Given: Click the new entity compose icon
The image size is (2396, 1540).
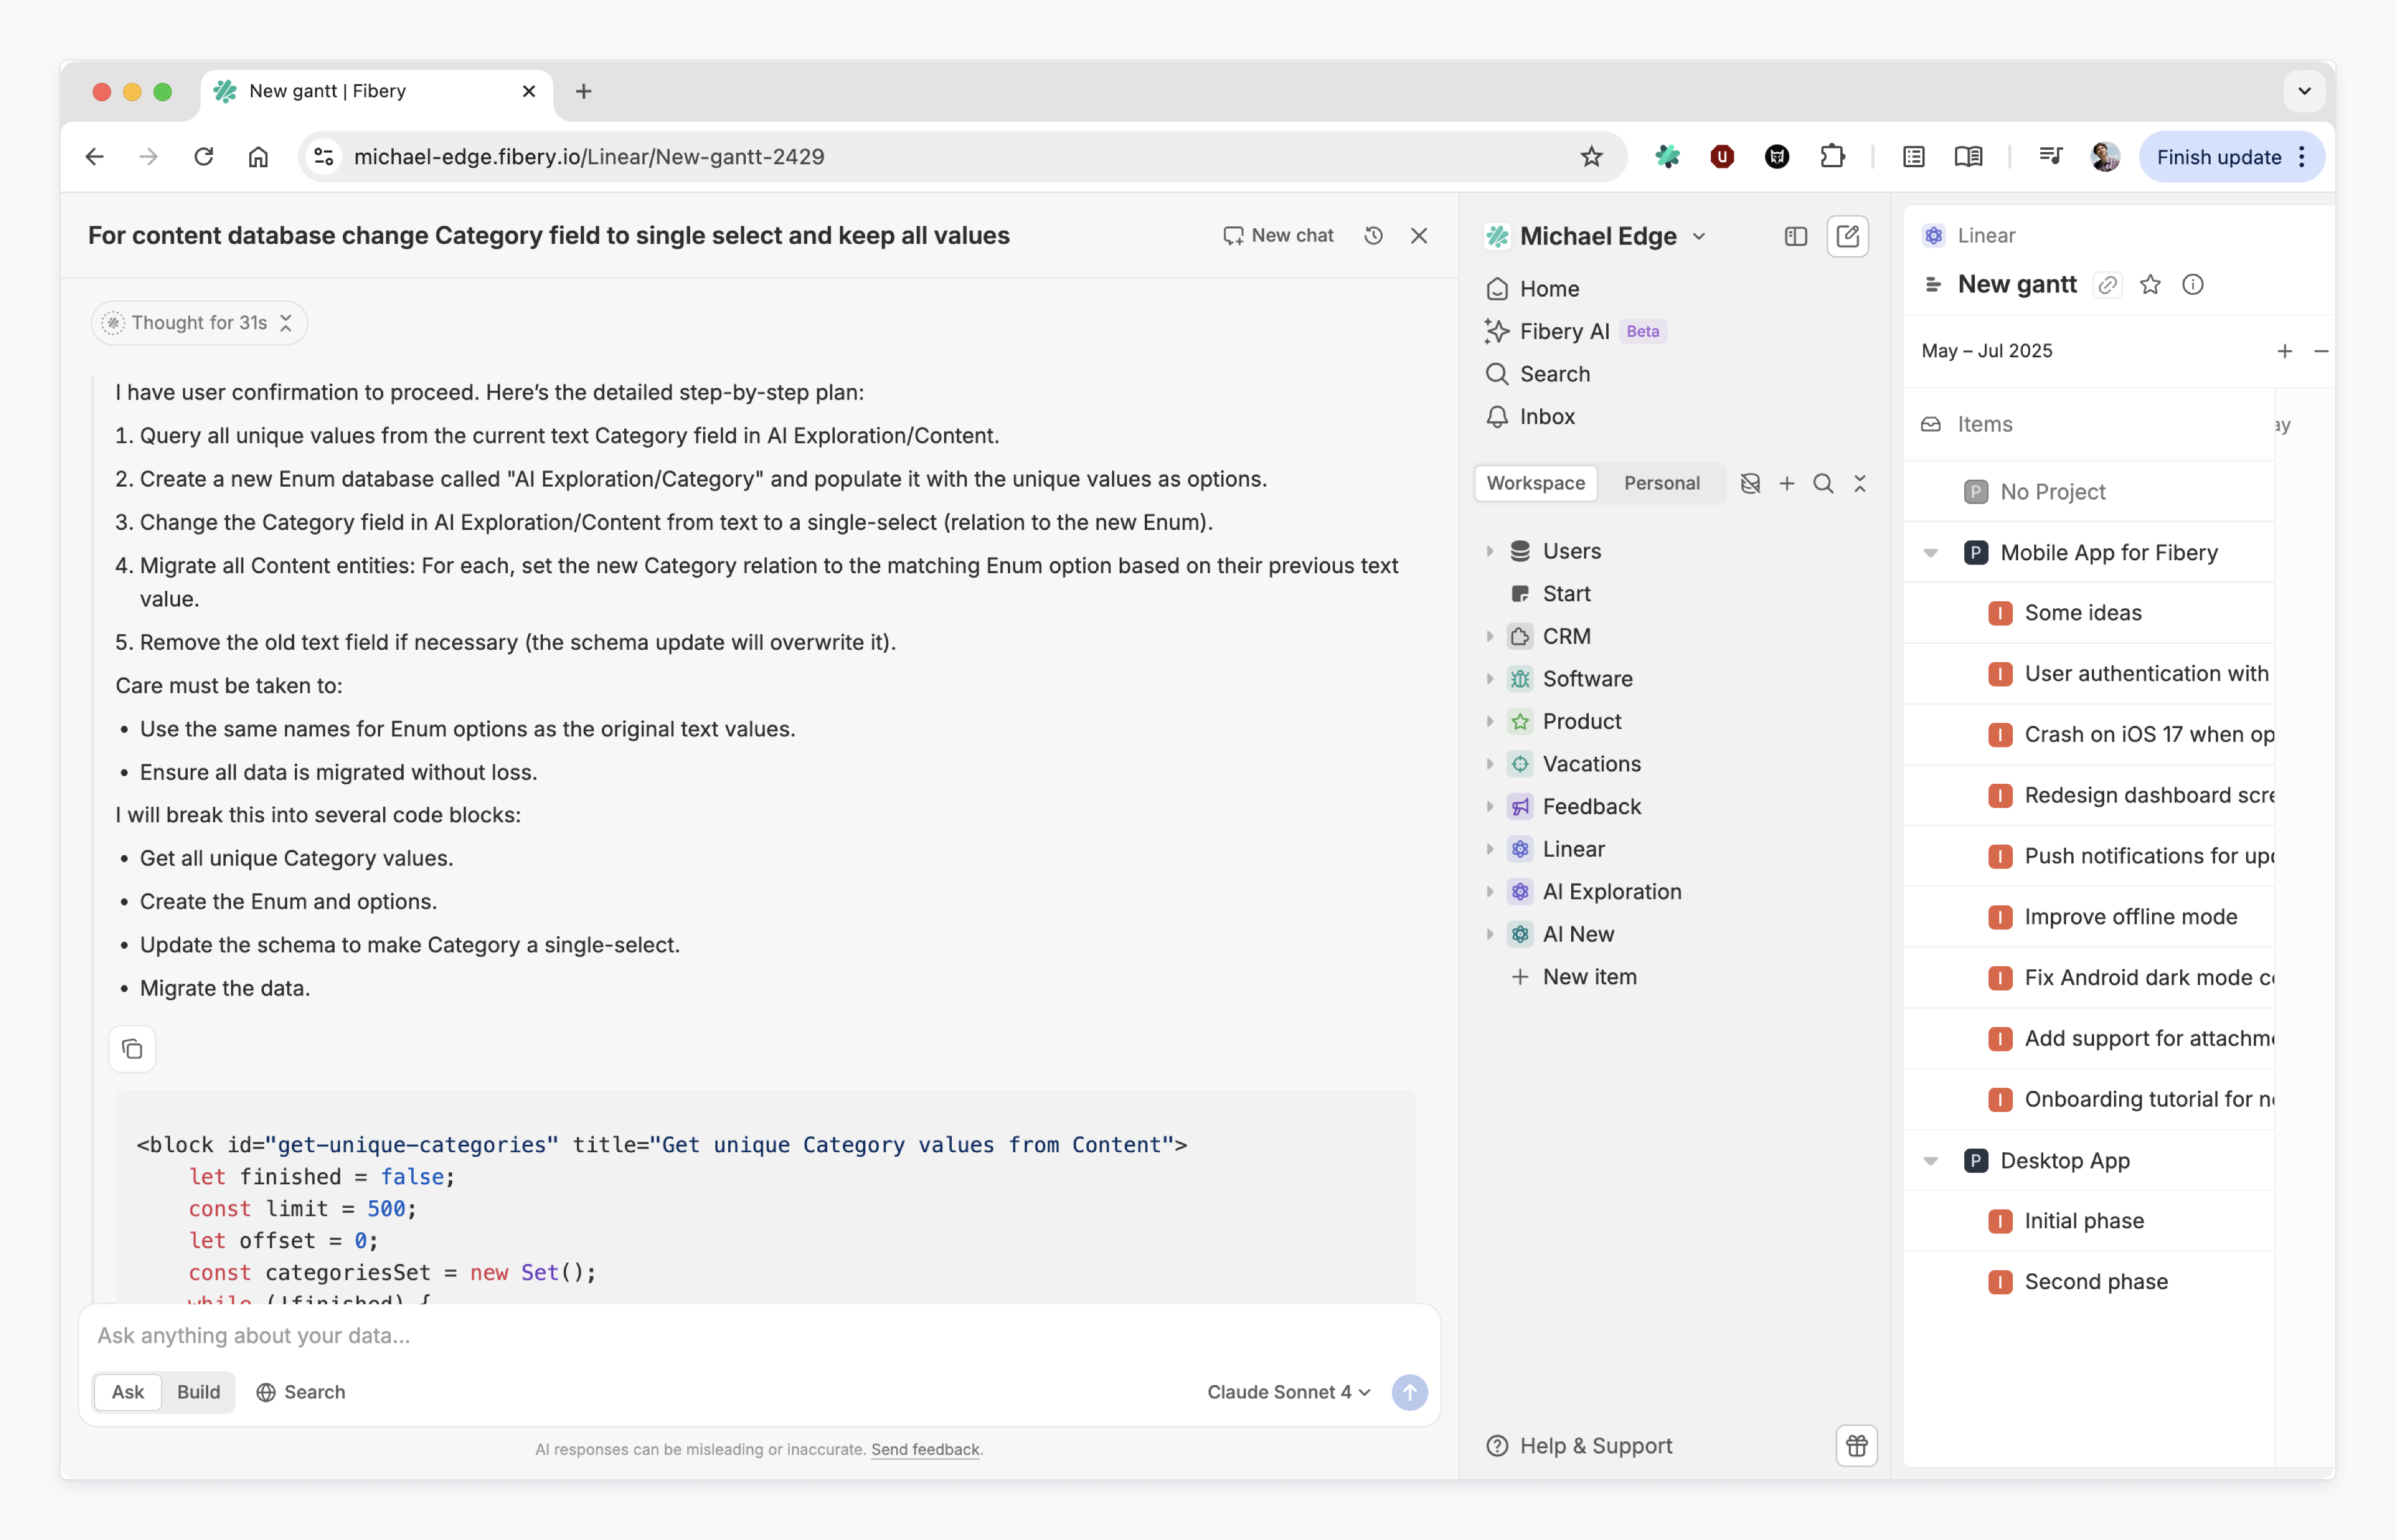Looking at the screenshot, I should 1848,236.
